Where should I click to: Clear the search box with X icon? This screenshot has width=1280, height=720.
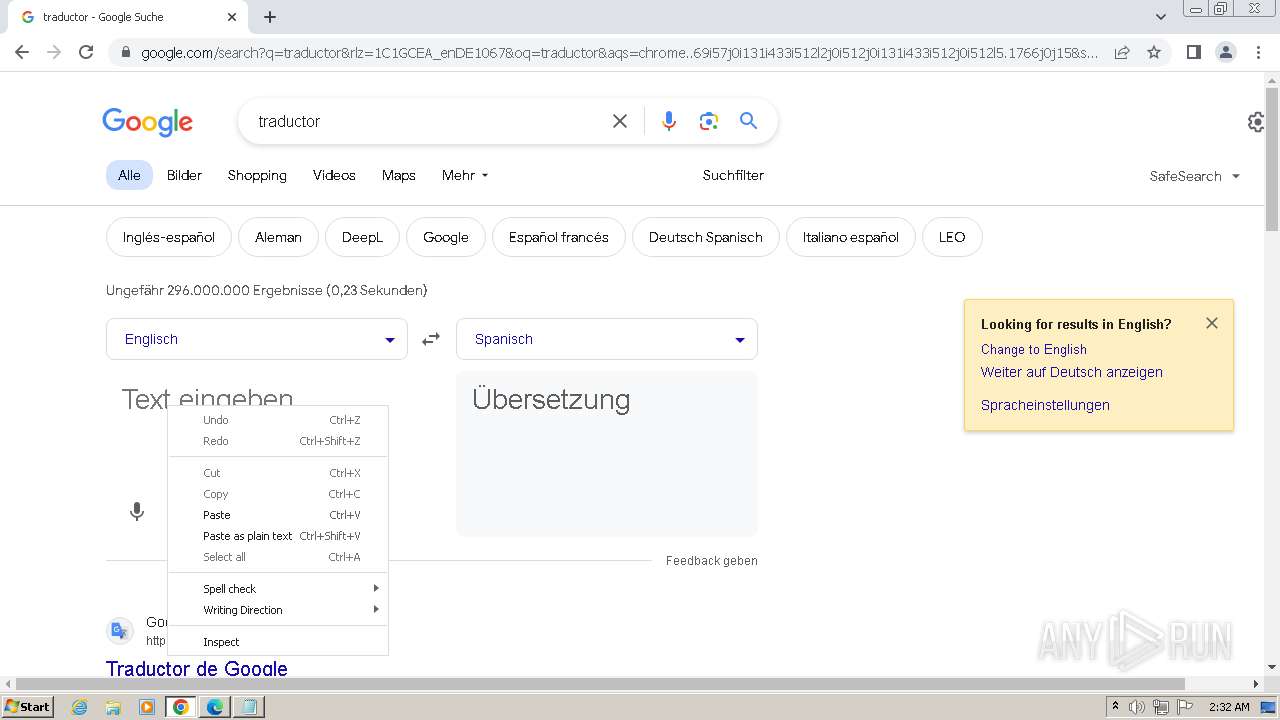click(620, 121)
